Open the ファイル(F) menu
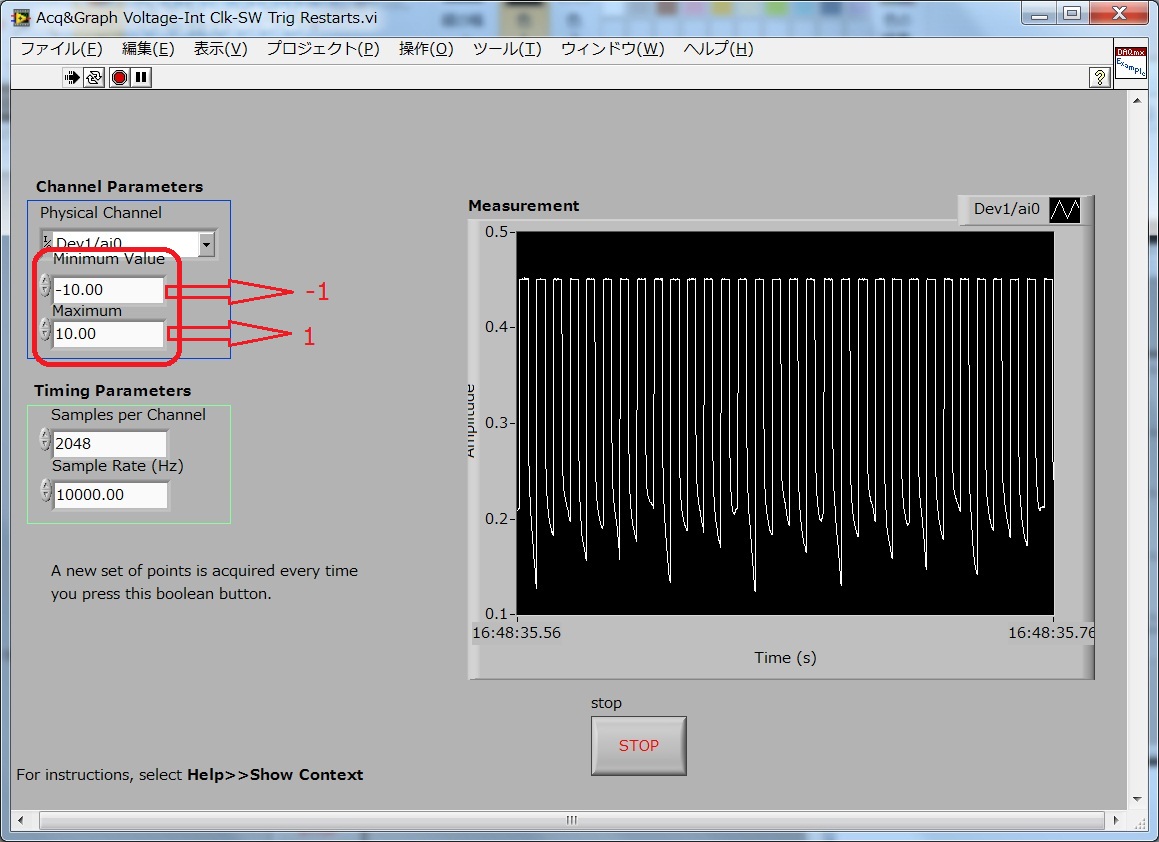1159x842 pixels. coord(61,49)
